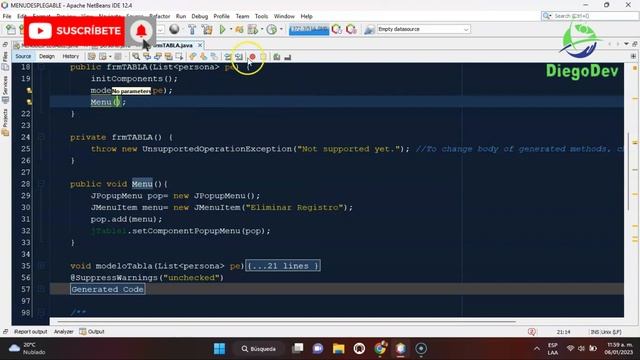Open the Projects side panel
Image resolution: width=640 pixels, height=360 pixels.
[5, 122]
